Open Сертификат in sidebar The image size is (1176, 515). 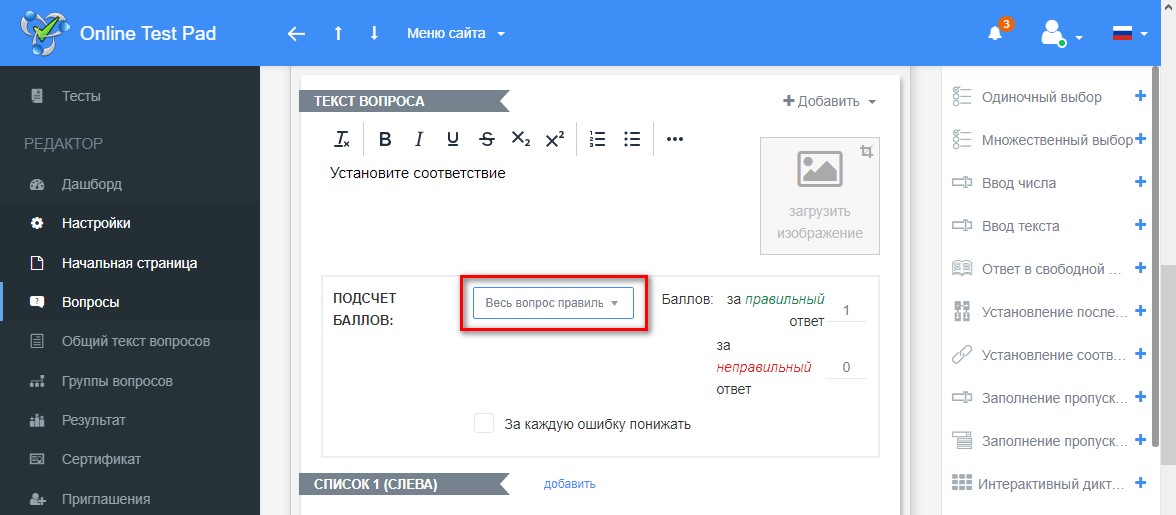101,459
